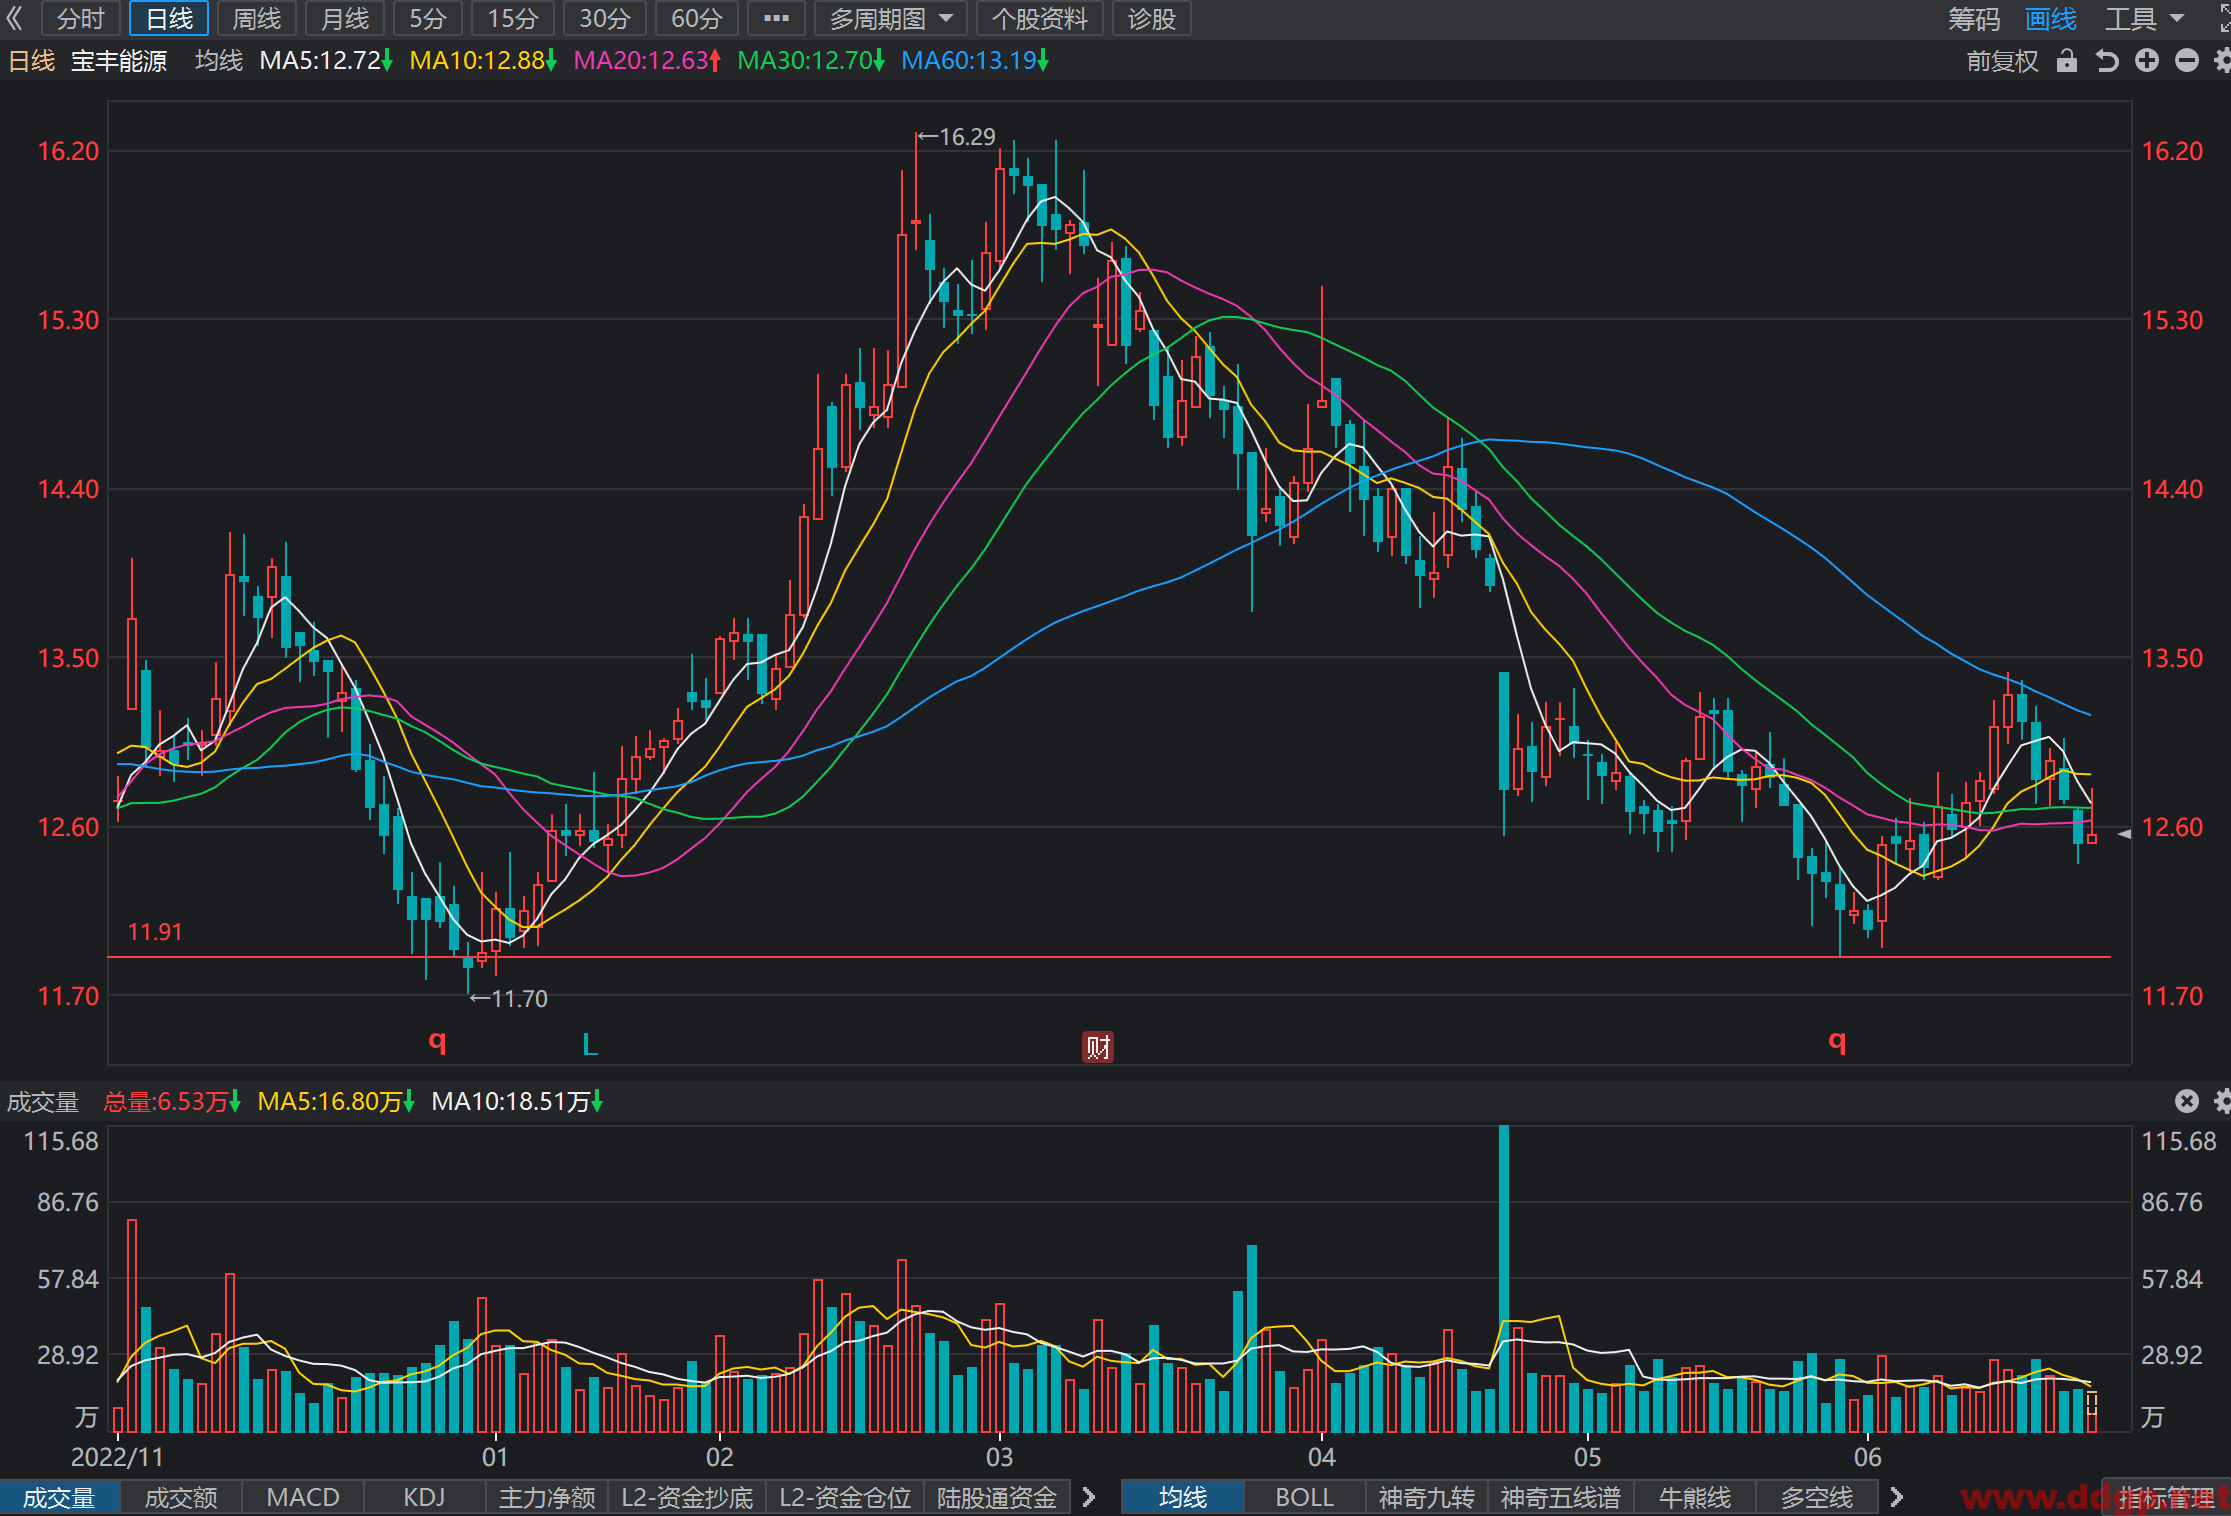The image size is (2231, 1516).
Task: Open more time periods ellipsis menu
Action: pyautogui.click(x=776, y=19)
